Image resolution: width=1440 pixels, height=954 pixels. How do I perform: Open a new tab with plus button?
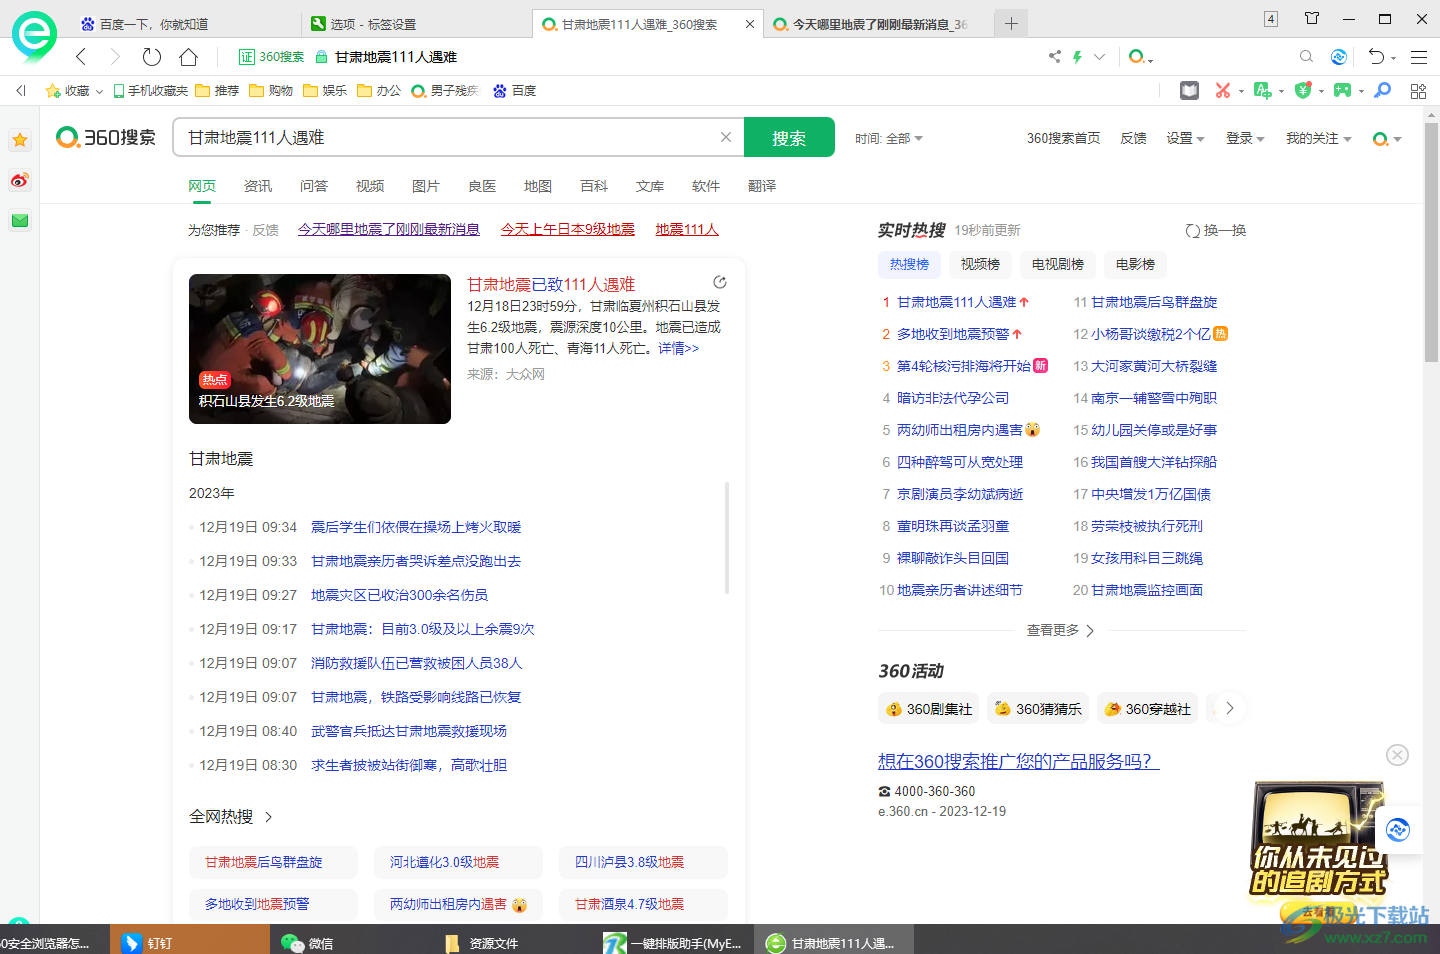click(x=1011, y=23)
